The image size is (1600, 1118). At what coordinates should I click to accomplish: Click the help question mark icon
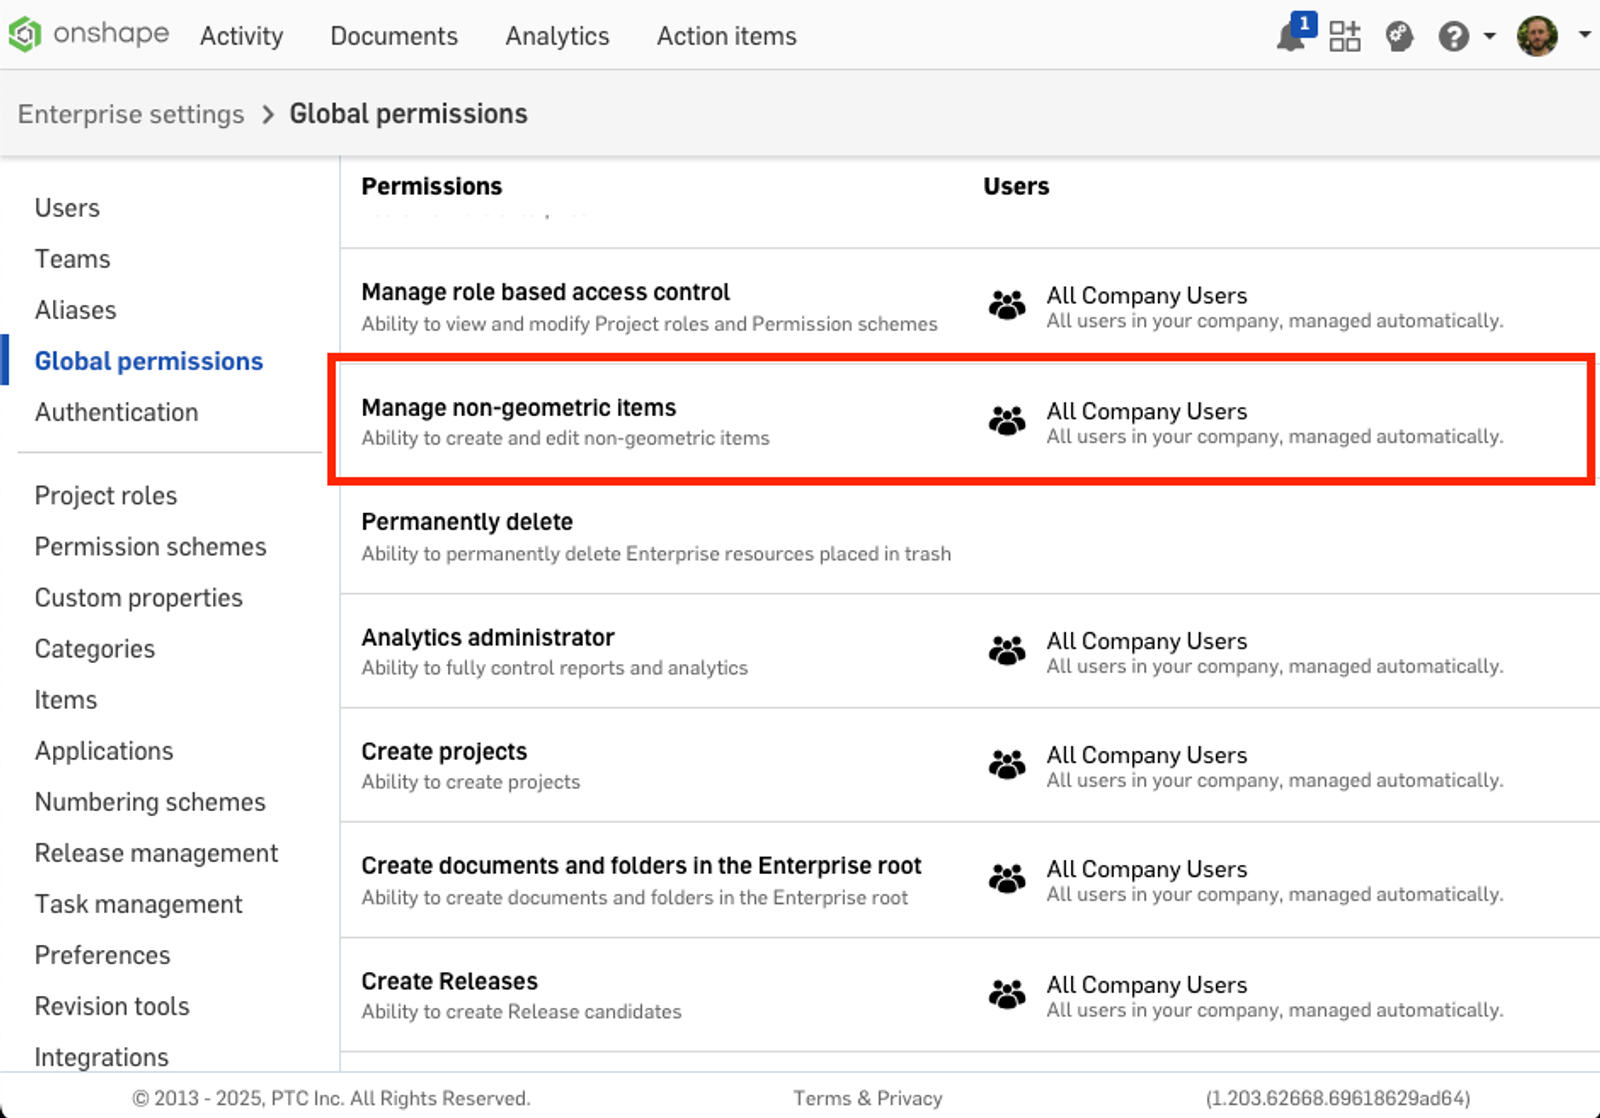click(x=1451, y=37)
